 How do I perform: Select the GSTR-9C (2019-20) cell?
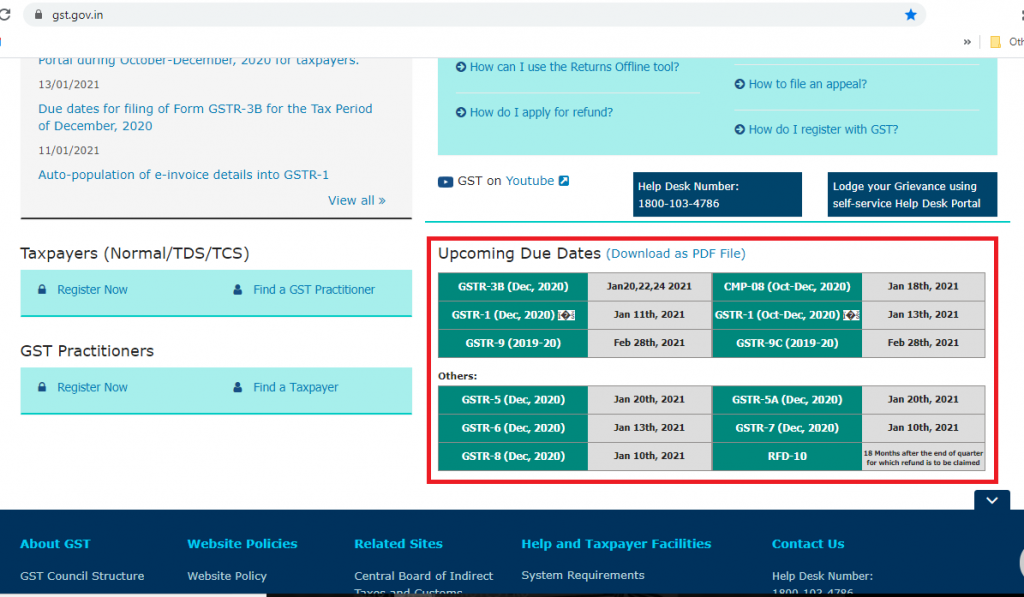[x=786, y=343]
